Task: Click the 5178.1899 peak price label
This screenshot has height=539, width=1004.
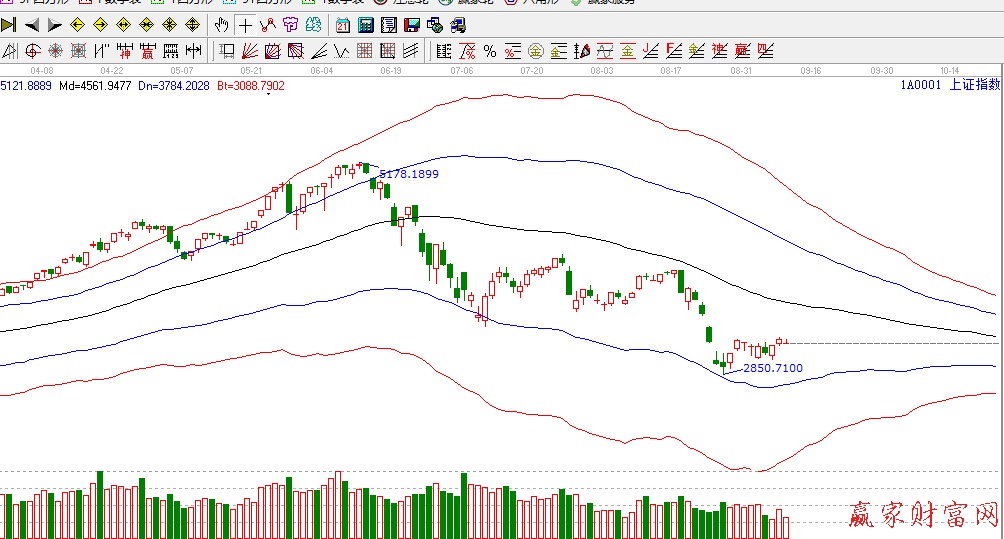Action: click(x=410, y=174)
